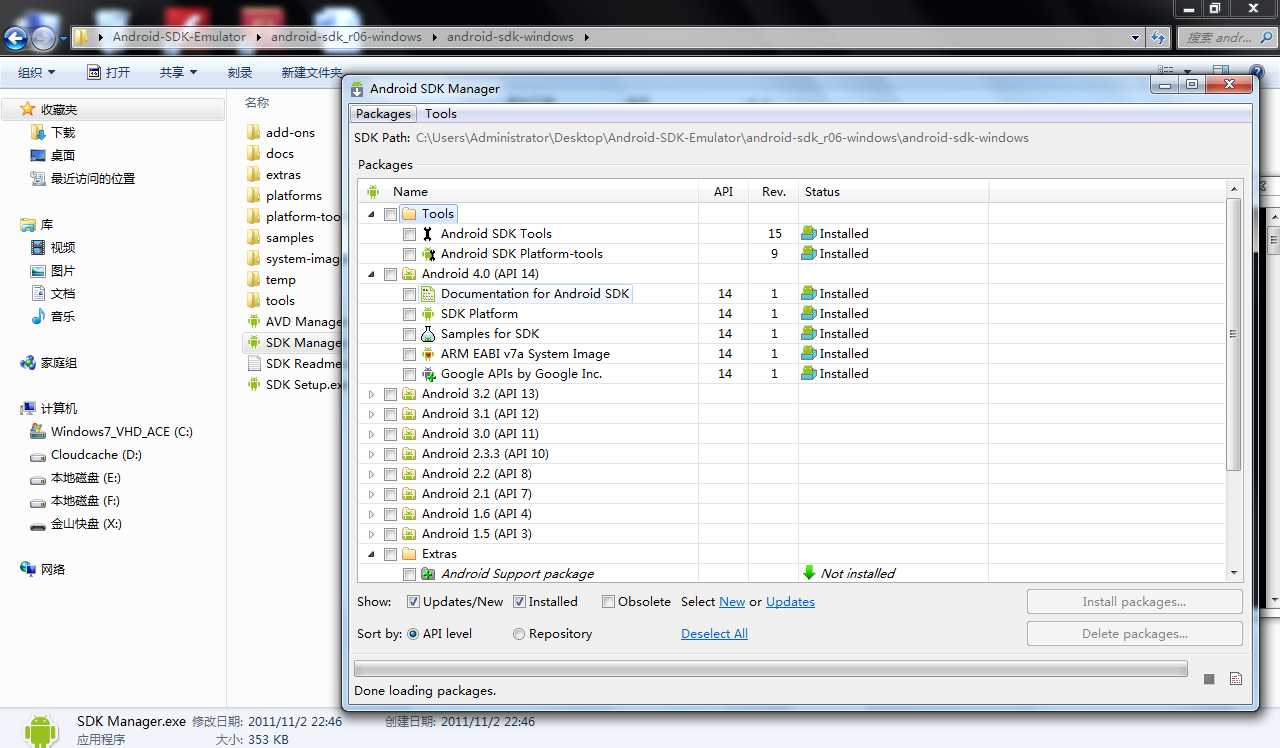Click the AVD Manager android icon in Explorer
The height and width of the screenshot is (748, 1280).
click(x=253, y=322)
